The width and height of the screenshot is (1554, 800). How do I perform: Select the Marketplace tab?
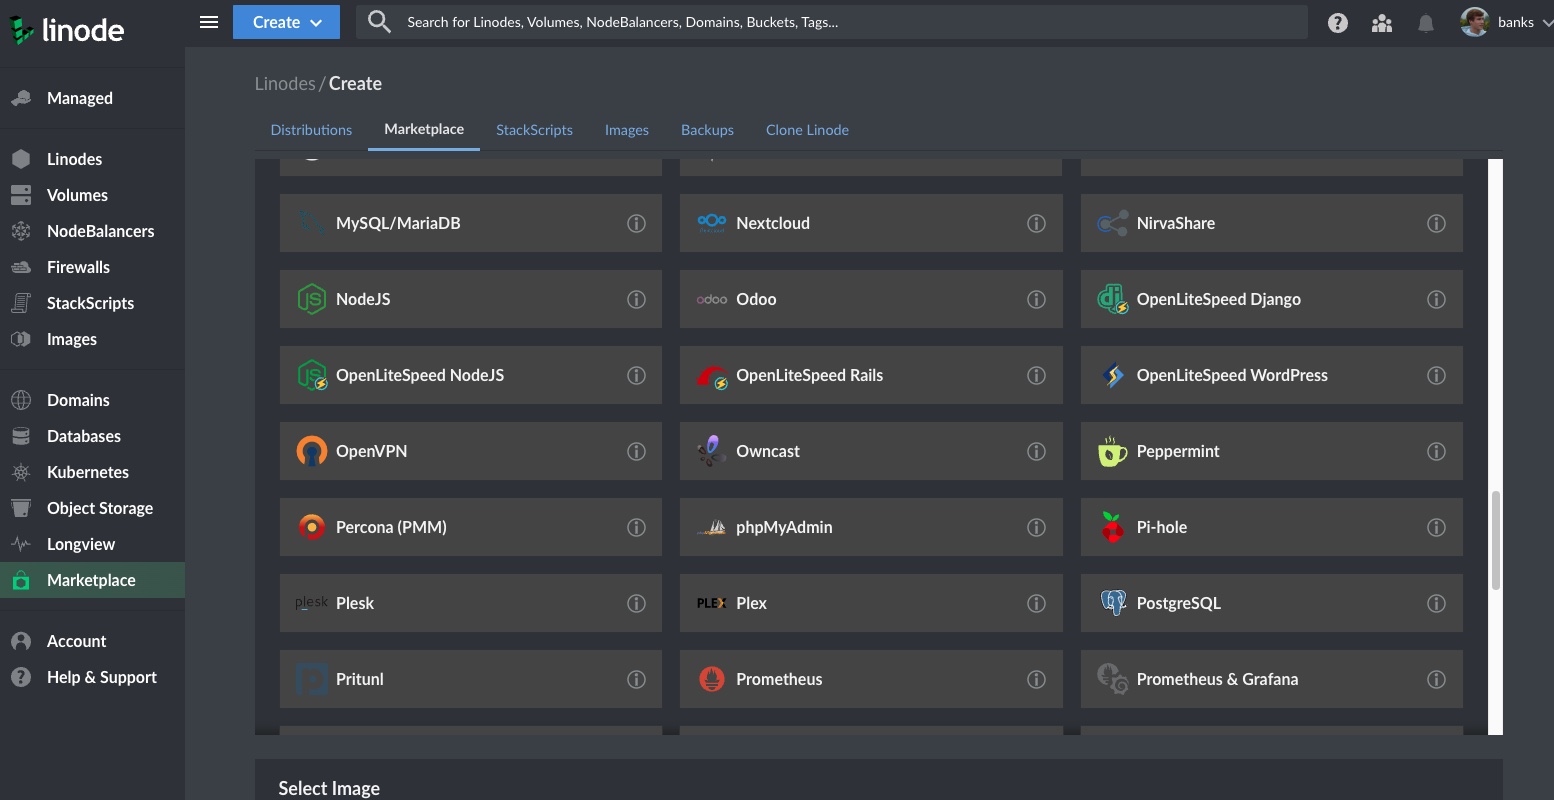(424, 129)
